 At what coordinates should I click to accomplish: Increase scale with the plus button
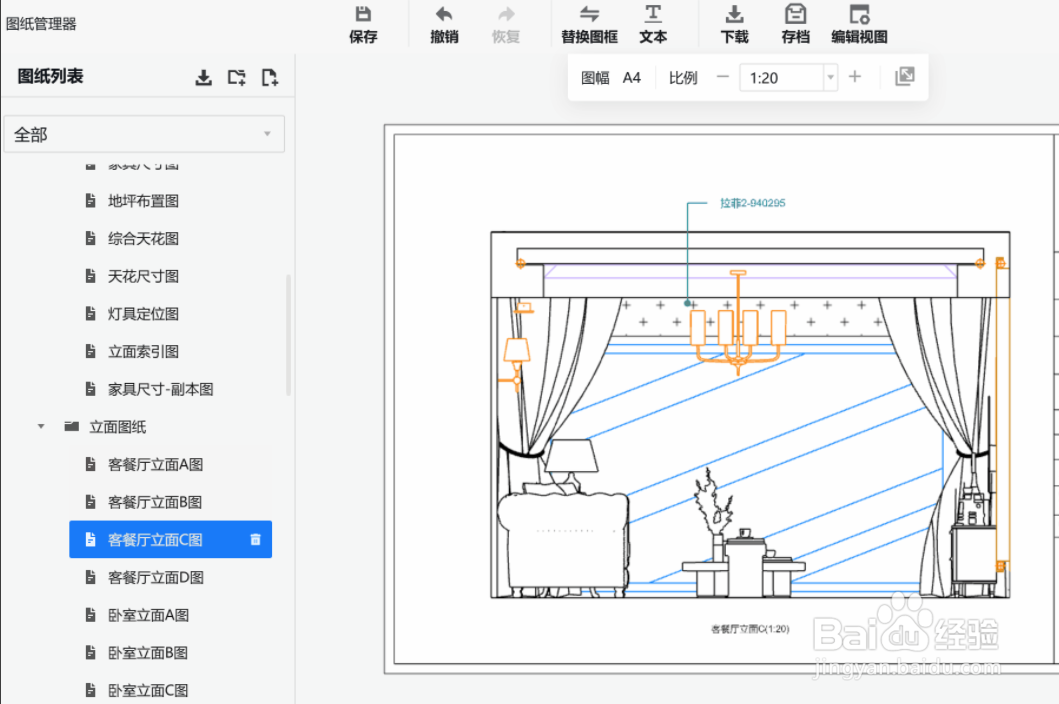tap(855, 77)
